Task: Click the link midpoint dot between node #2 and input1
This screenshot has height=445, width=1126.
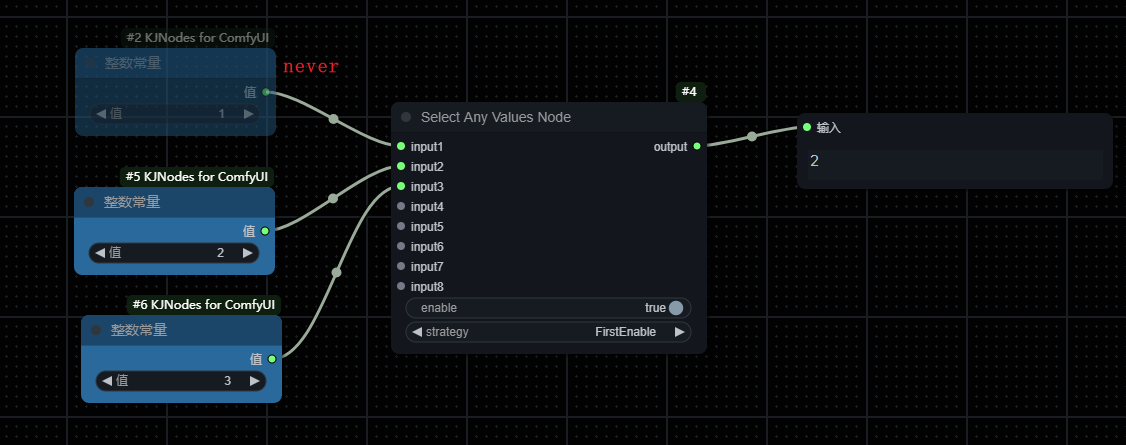Action: coord(333,119)
